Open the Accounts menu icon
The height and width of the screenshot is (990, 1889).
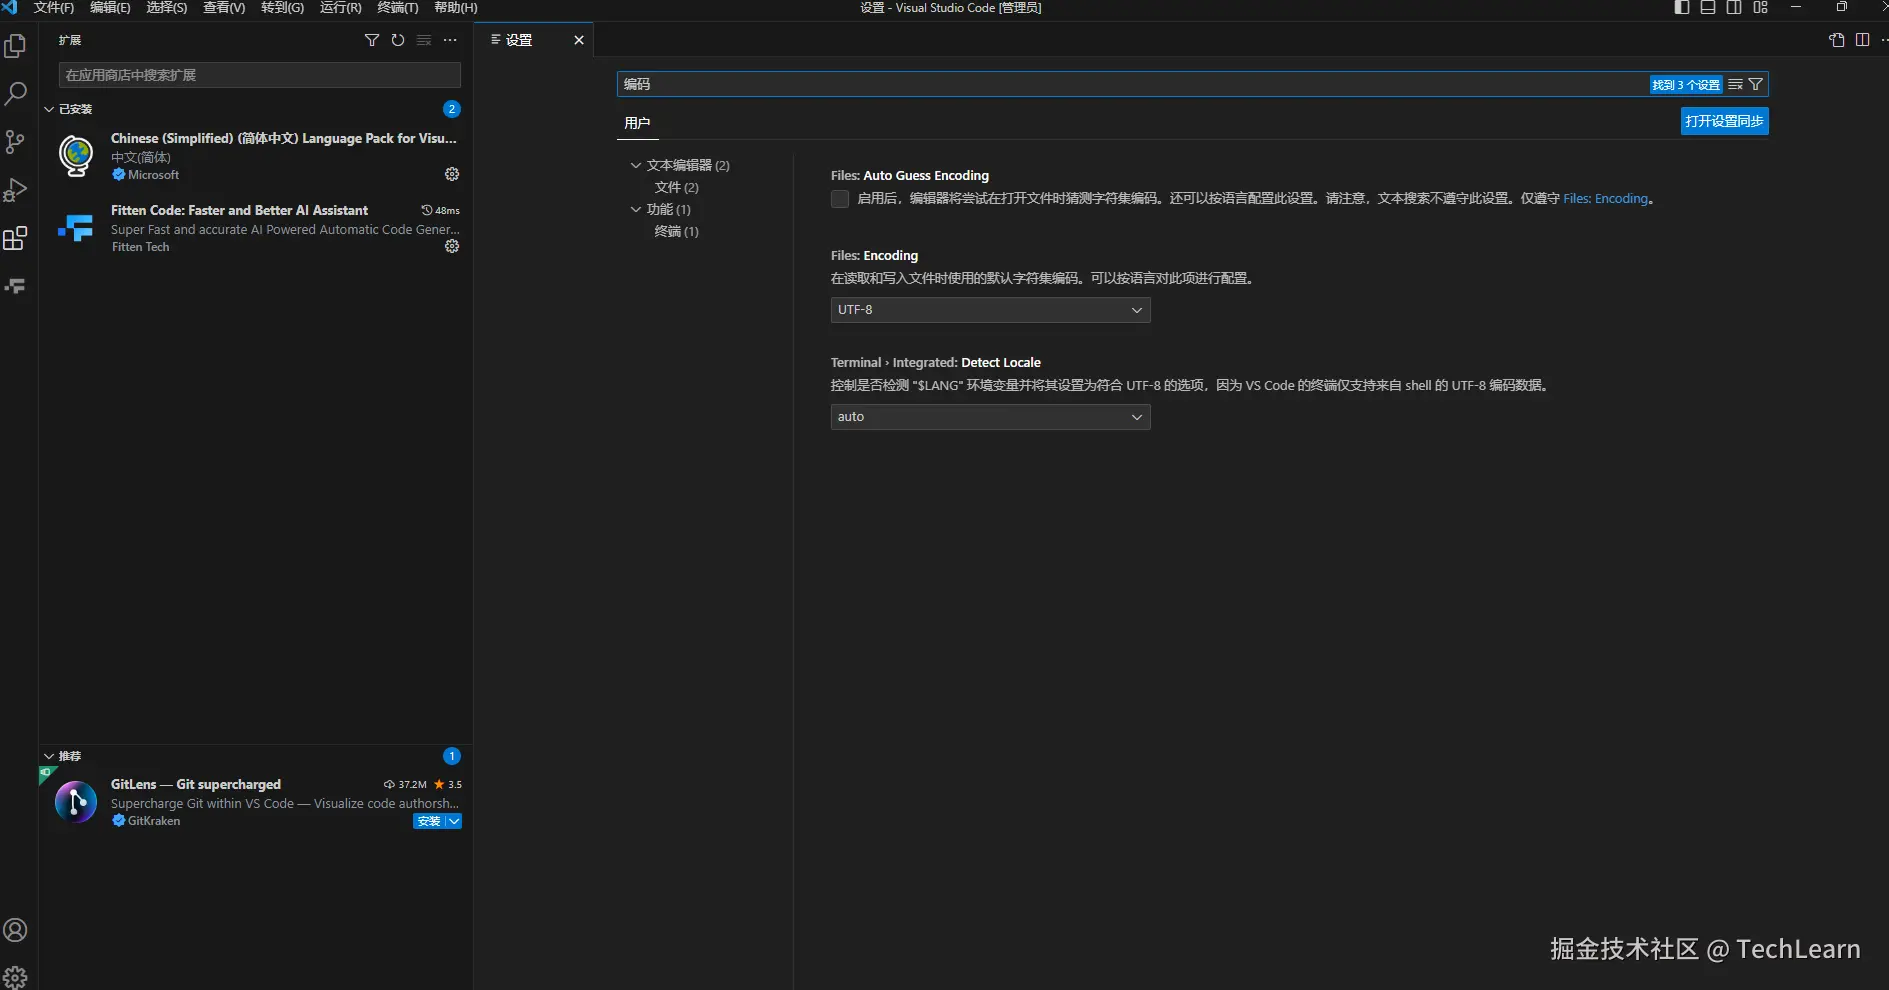(16, 930)
